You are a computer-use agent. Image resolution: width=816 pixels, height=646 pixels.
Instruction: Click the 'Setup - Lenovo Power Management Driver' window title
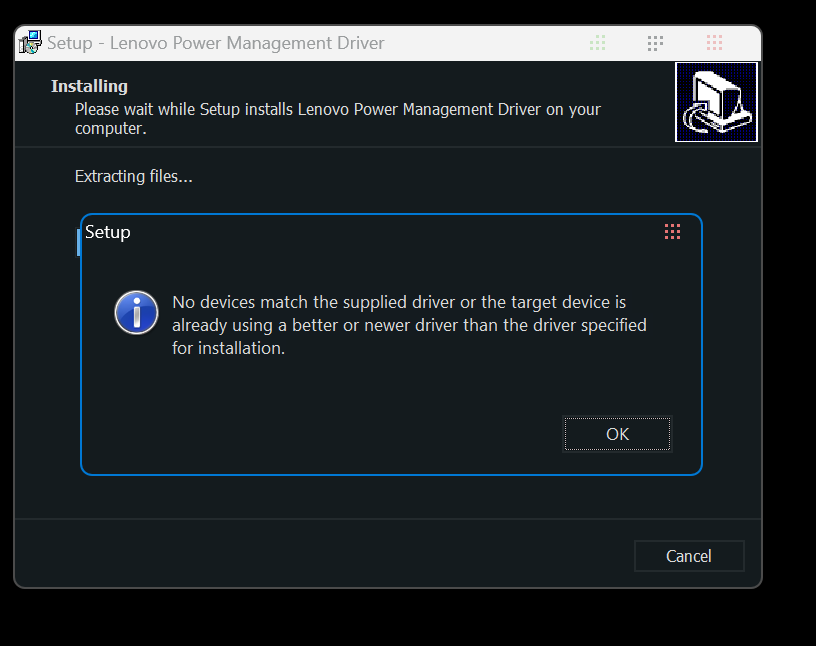(215, 43)
